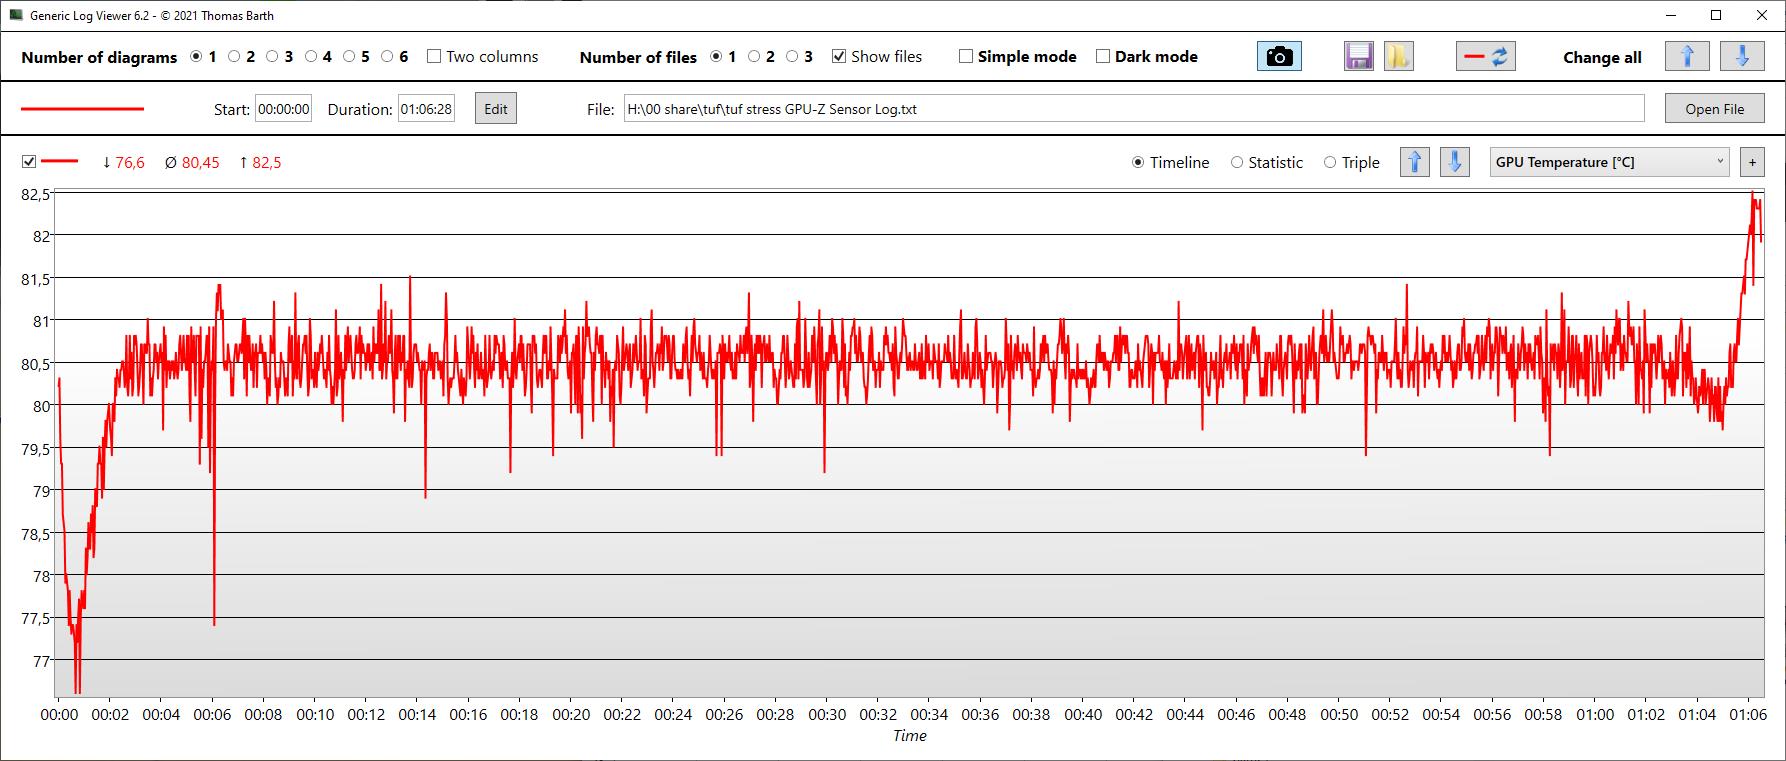Click the Change all up arrow
Viewport: 1786px width, 761px height.
click(1686, 57)
